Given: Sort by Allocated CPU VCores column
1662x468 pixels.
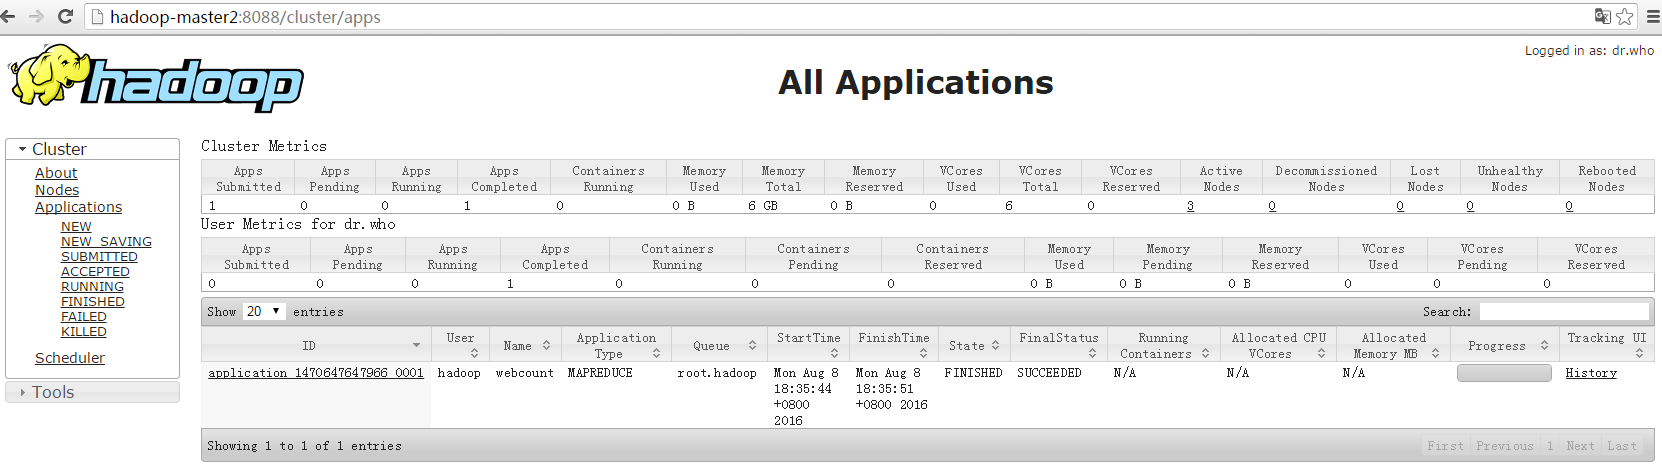Looking at the screenshot, I should [x=1278, y=345].
